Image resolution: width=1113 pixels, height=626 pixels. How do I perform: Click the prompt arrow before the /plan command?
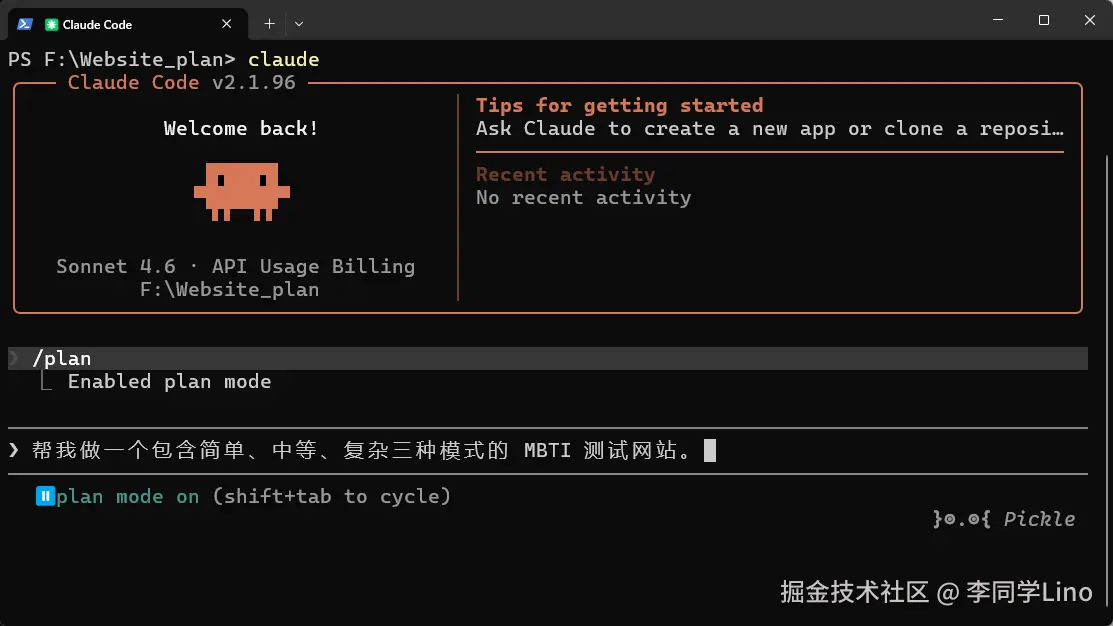click(x=14, y=358)
